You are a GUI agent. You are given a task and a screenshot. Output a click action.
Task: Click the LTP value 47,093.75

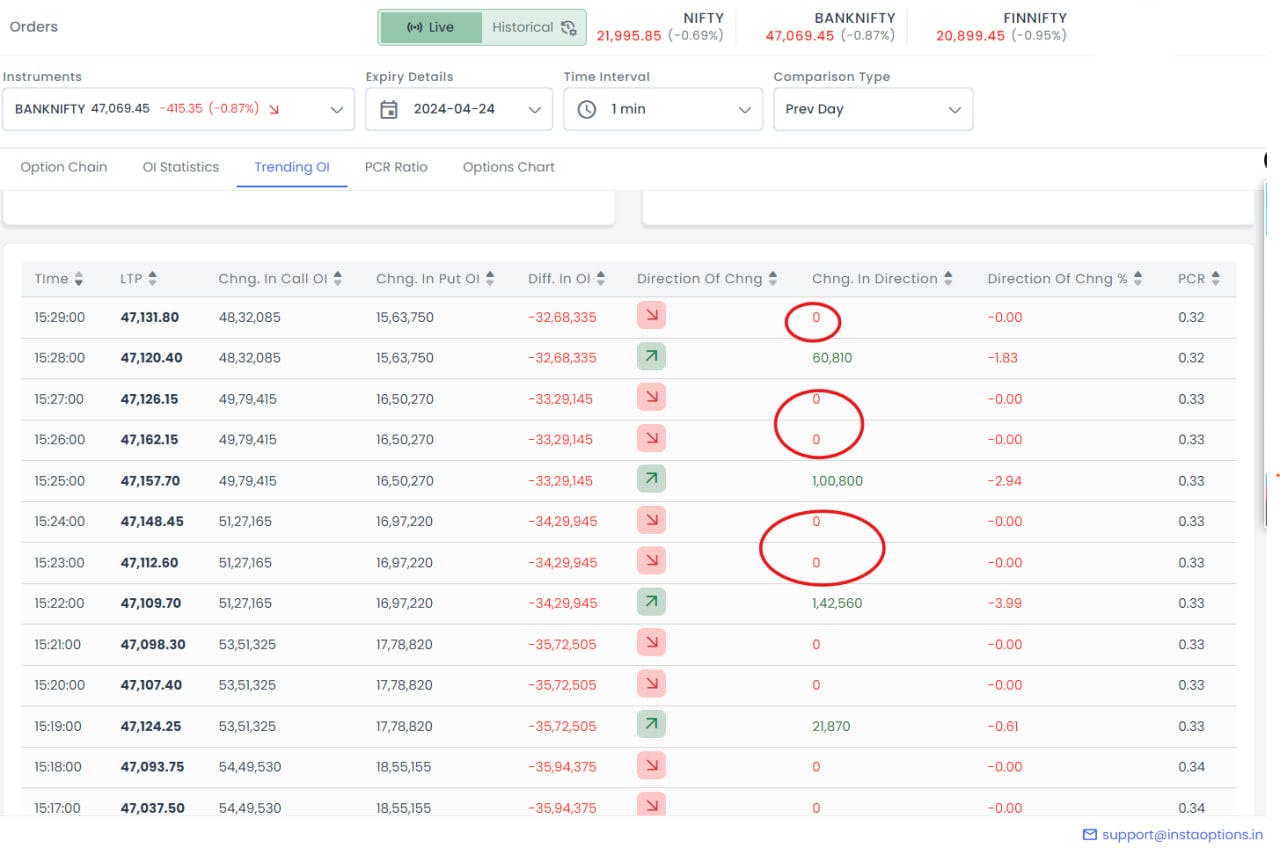point(152,768)
